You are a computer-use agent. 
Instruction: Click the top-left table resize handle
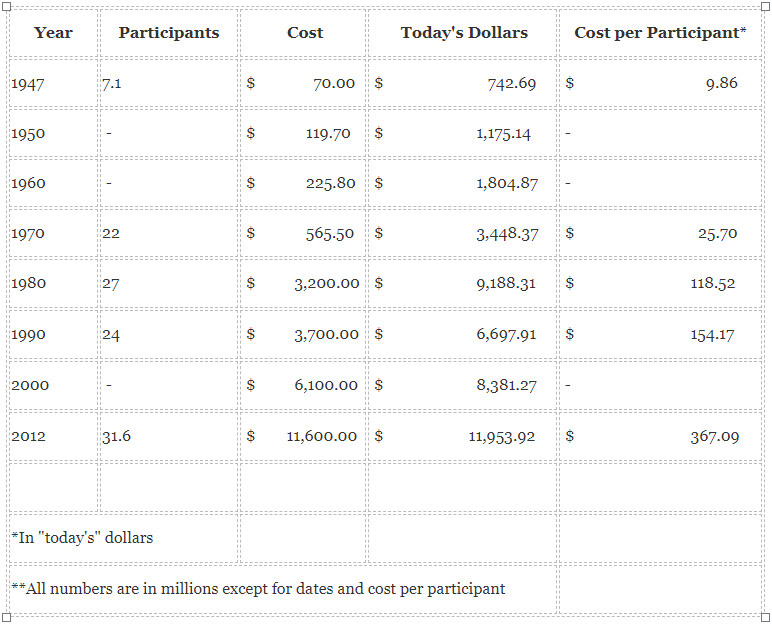tap(6, 6)
